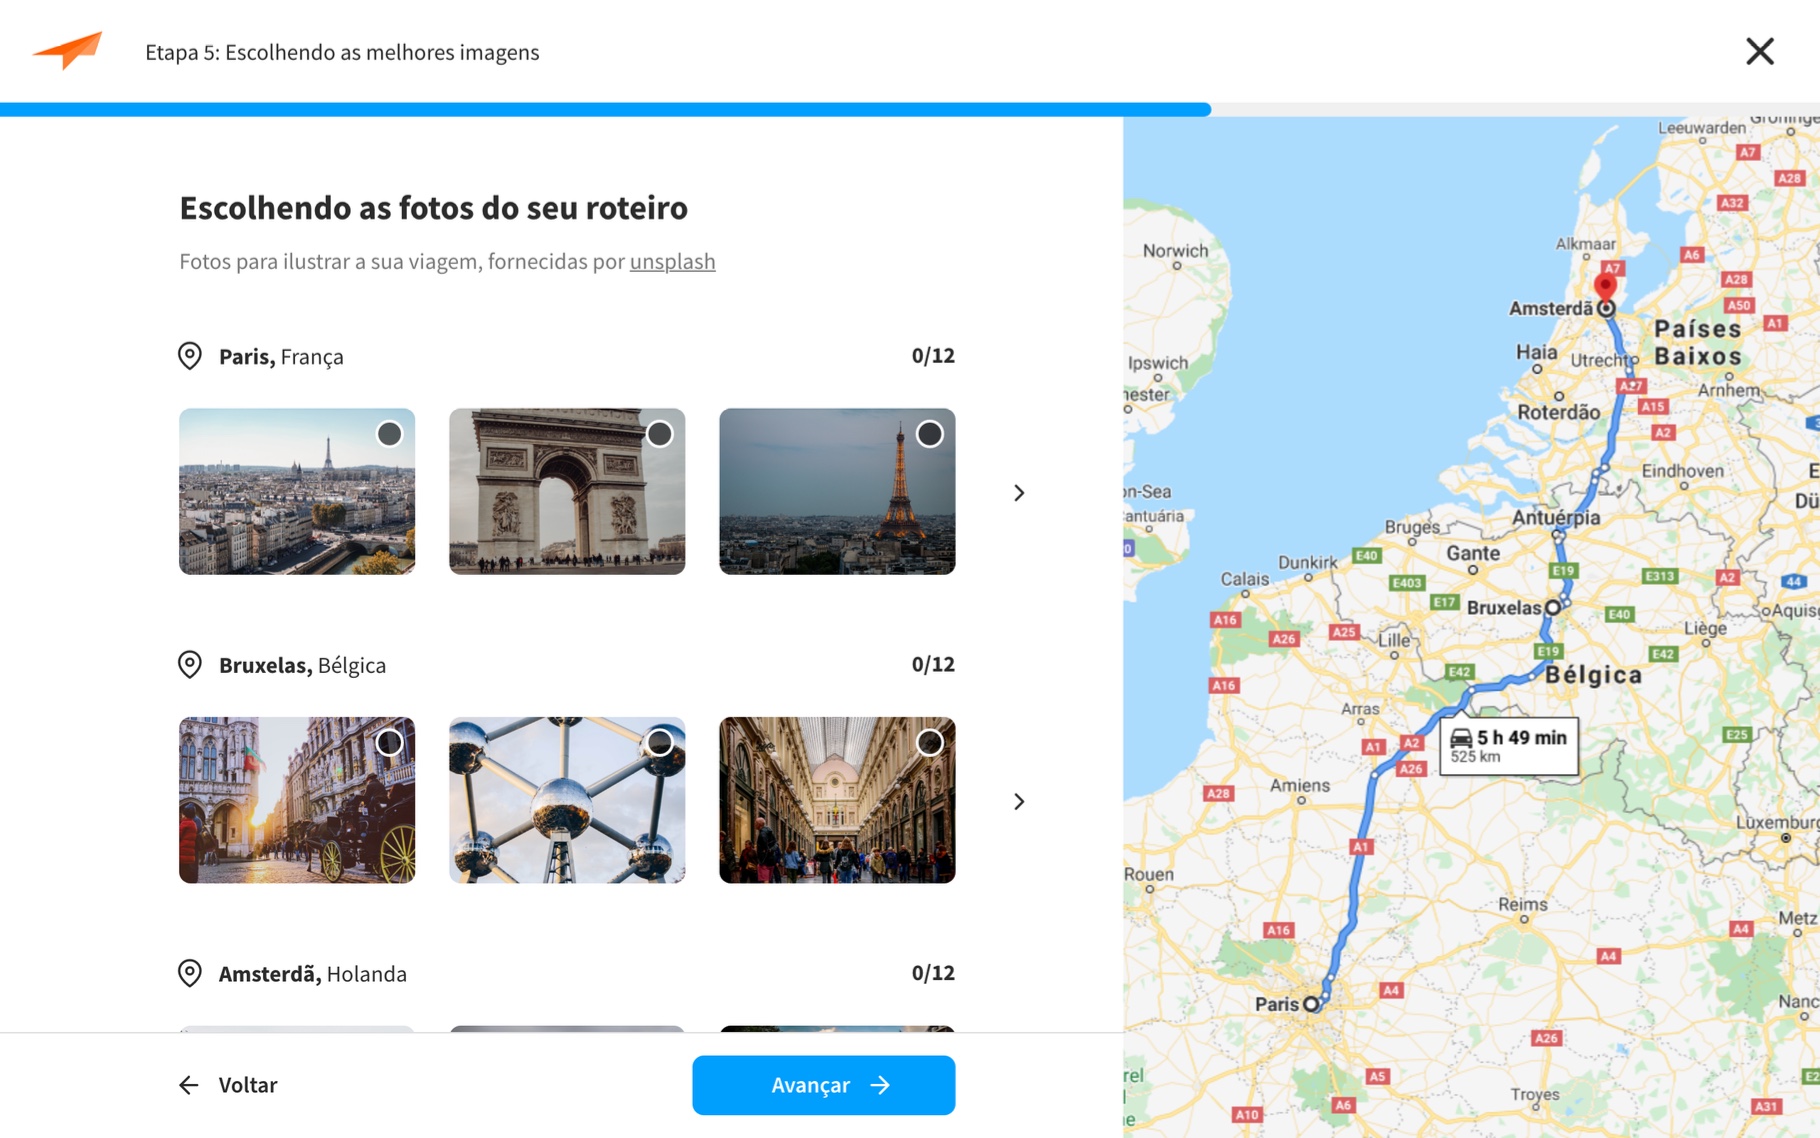Click the Avançar button to proceed
This screenshot has height=1138, width=1820.
coord(823,1085)
